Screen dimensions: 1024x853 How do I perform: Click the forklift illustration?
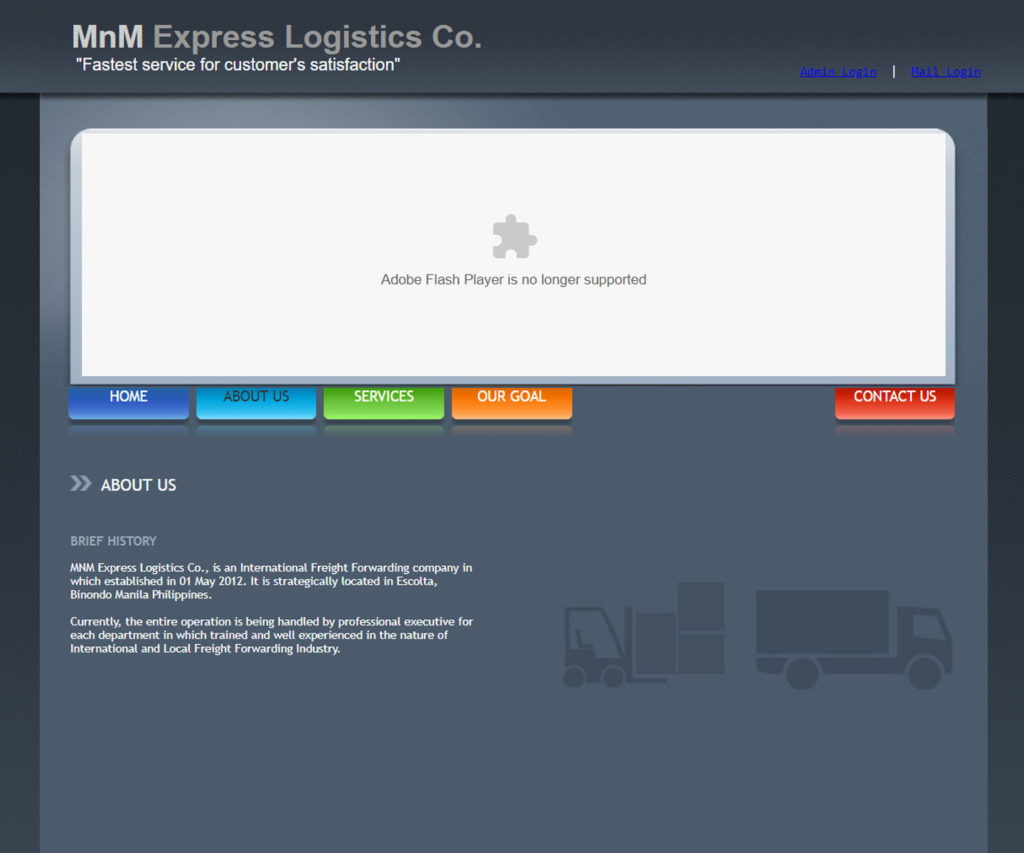click(644, 634)
